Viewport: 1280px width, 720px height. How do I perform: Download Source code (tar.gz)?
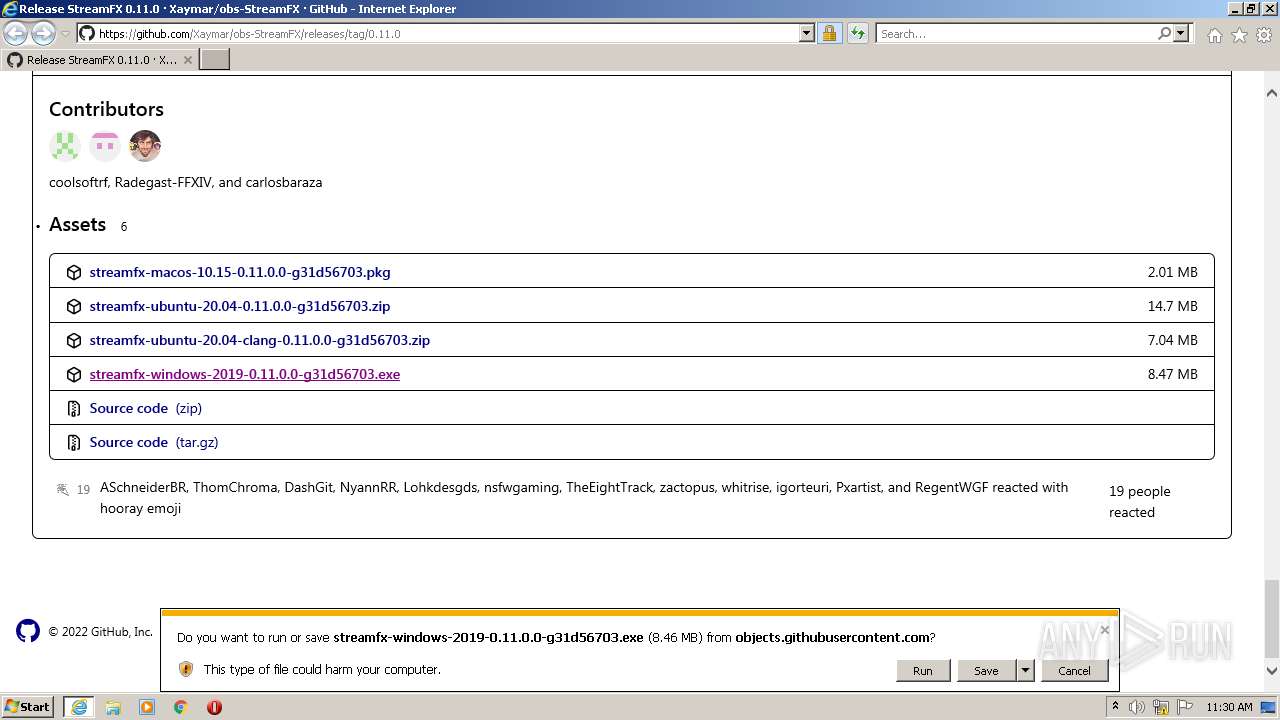tap(154, 442)
